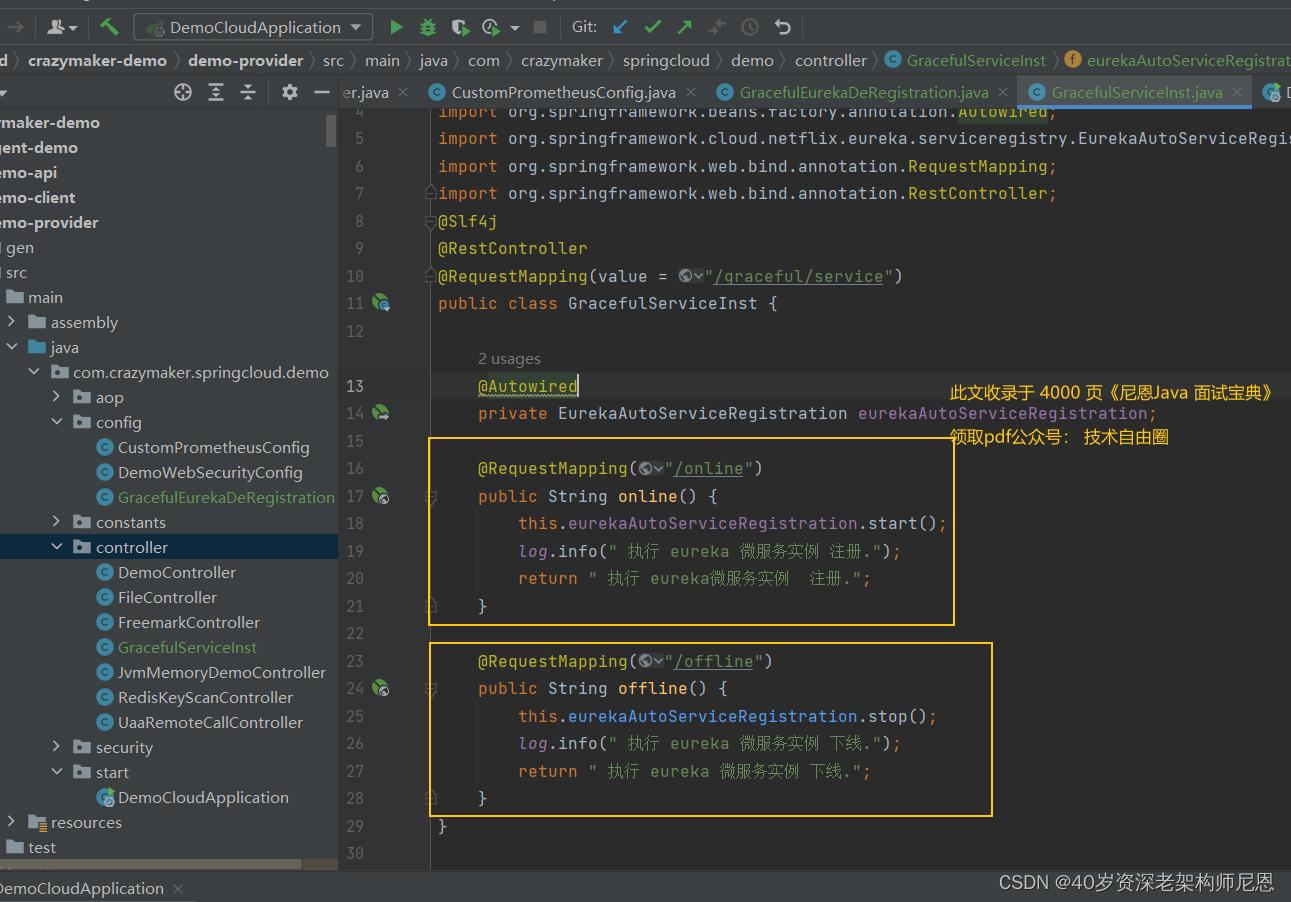Click the green Run button
The height and width of the screenshot is (902, 1291).
(396, 27)
